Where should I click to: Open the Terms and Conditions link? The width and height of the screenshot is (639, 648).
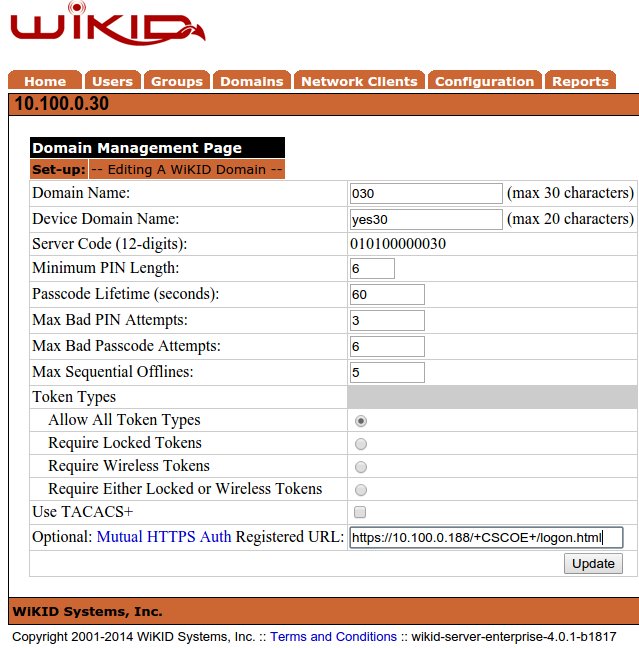point(333,637)
